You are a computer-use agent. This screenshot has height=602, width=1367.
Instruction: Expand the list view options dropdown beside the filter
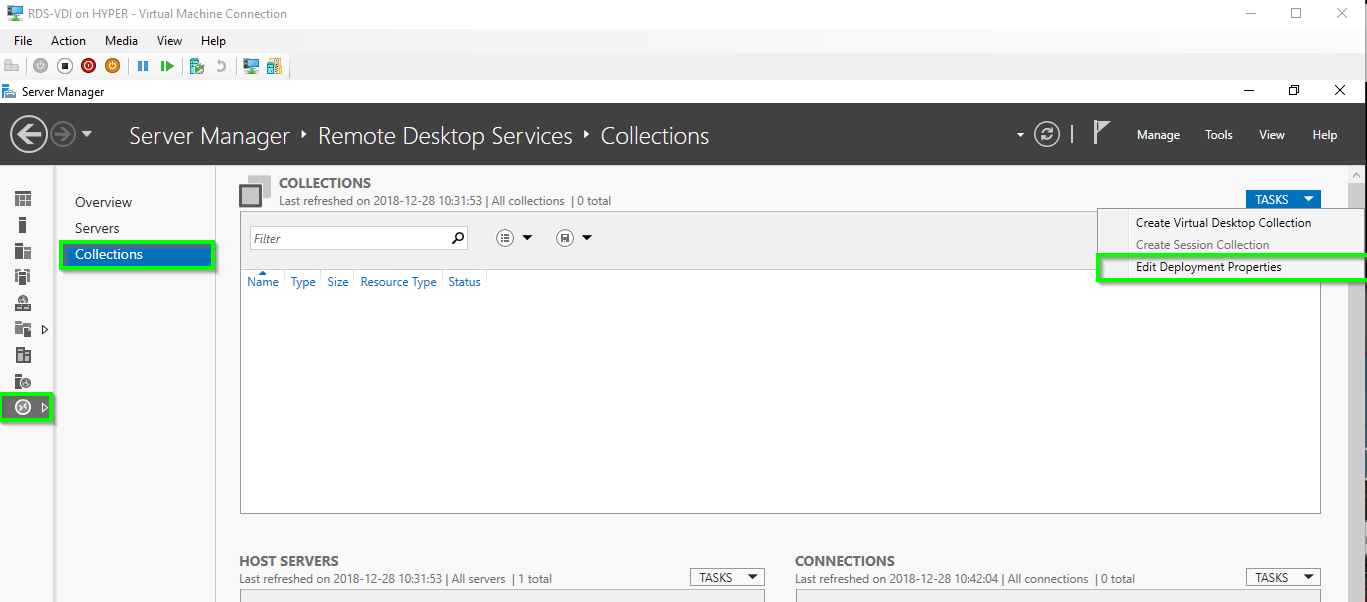[515, 238]
